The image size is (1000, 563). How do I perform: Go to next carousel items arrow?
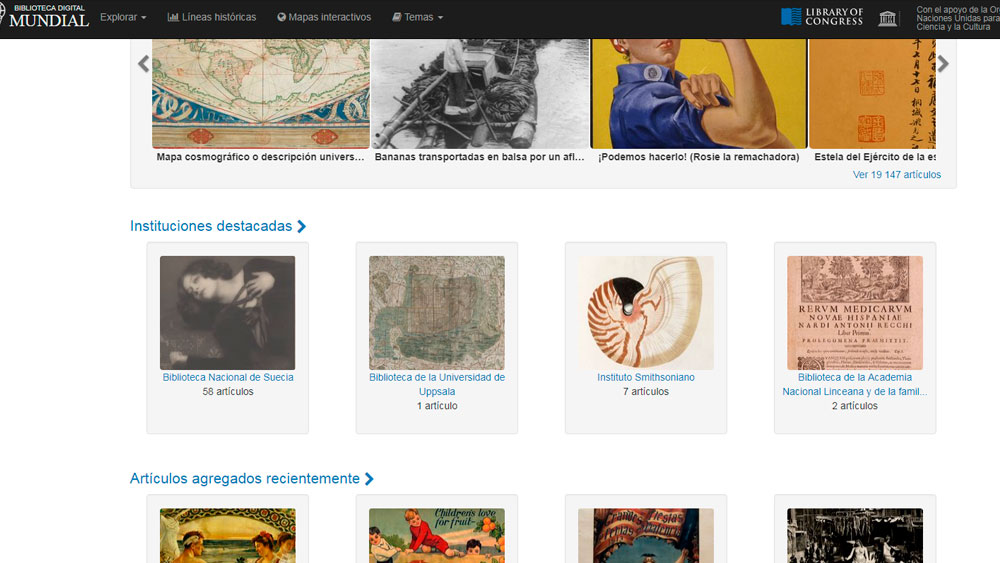click(x=943, y=64)
